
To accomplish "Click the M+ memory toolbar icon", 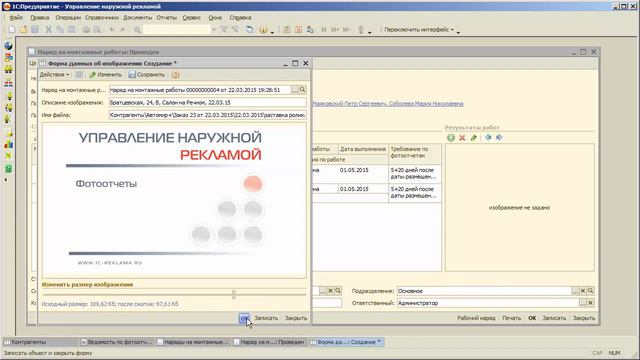I will pyautogui.click(x=335, y=29).
